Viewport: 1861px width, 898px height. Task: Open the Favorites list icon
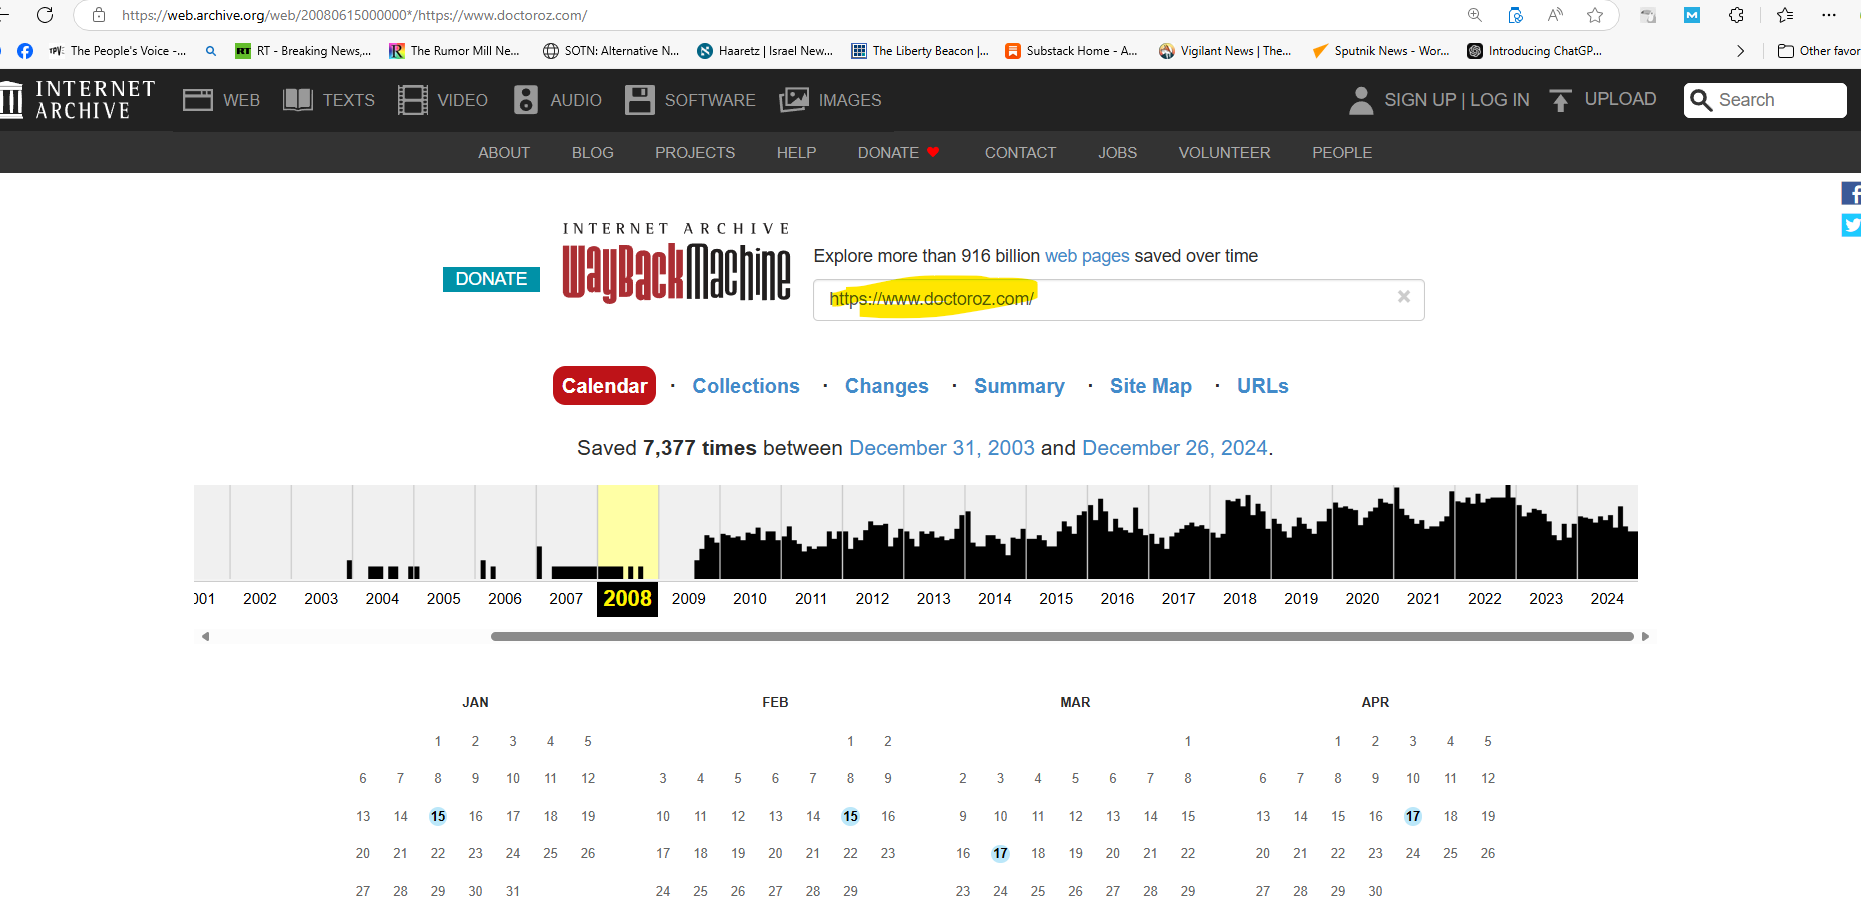pyautogui.click(x=1785, y=15)
